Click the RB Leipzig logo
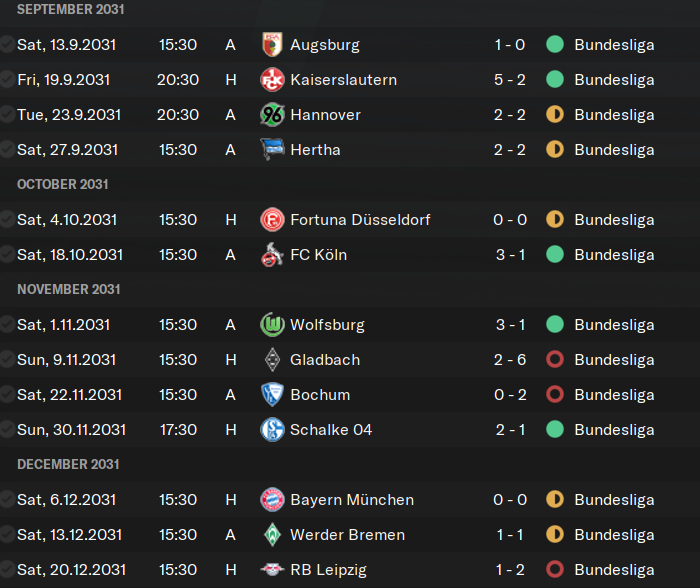The width and height of the screenshot is (700, 588). pyautogui.click(x=272, y=569)
